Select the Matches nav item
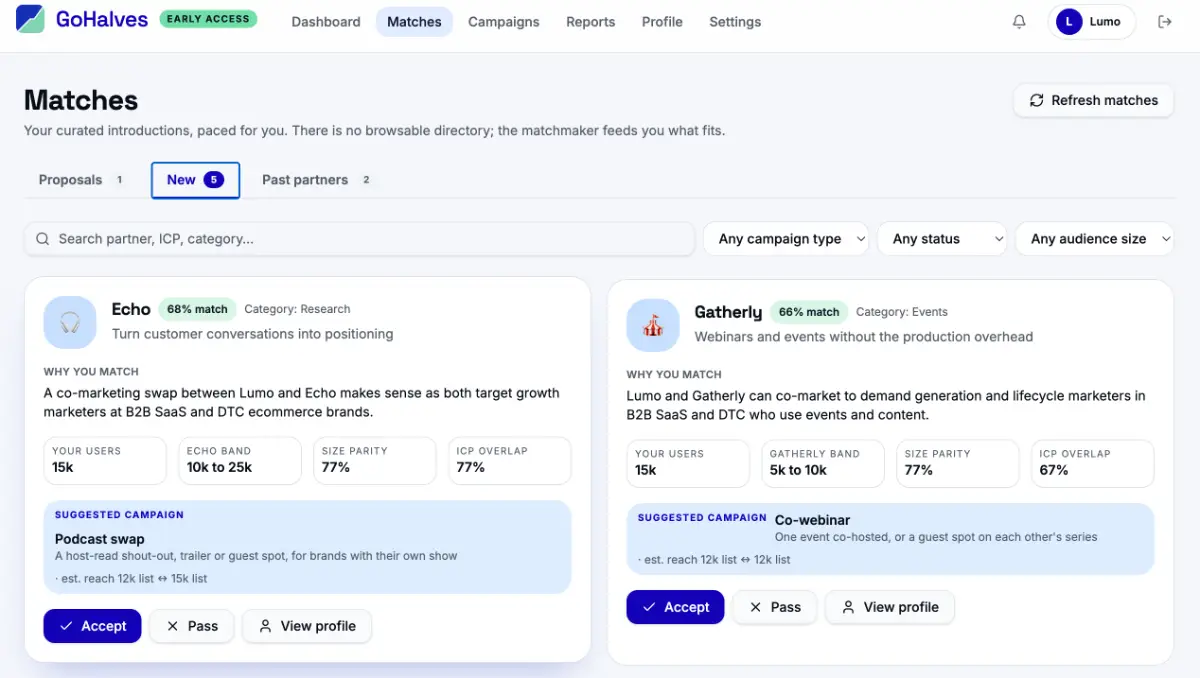 click(x=414, y=22)
